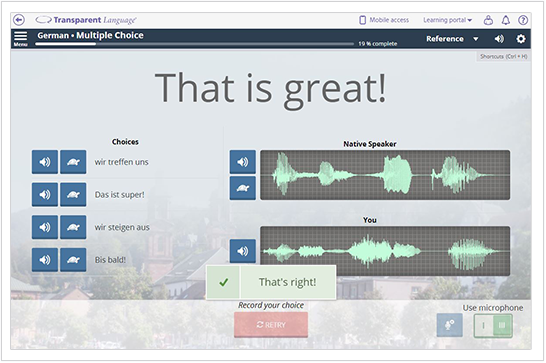Image resolution: width=546 pixels, height=363 pixels.
Task: Toggle the header volume speaker icon
Action: 499,39
